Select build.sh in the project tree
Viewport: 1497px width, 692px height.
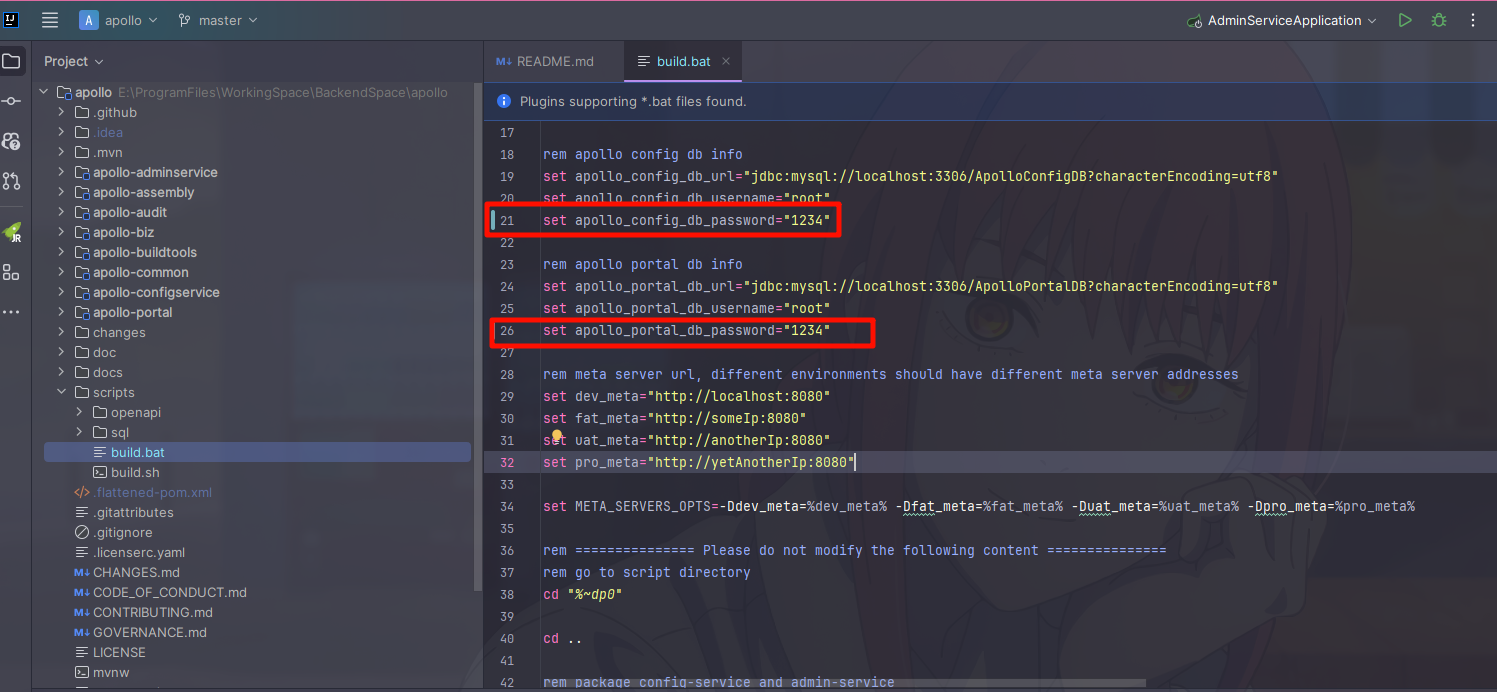pyautogui.click(x=135, y=472)
